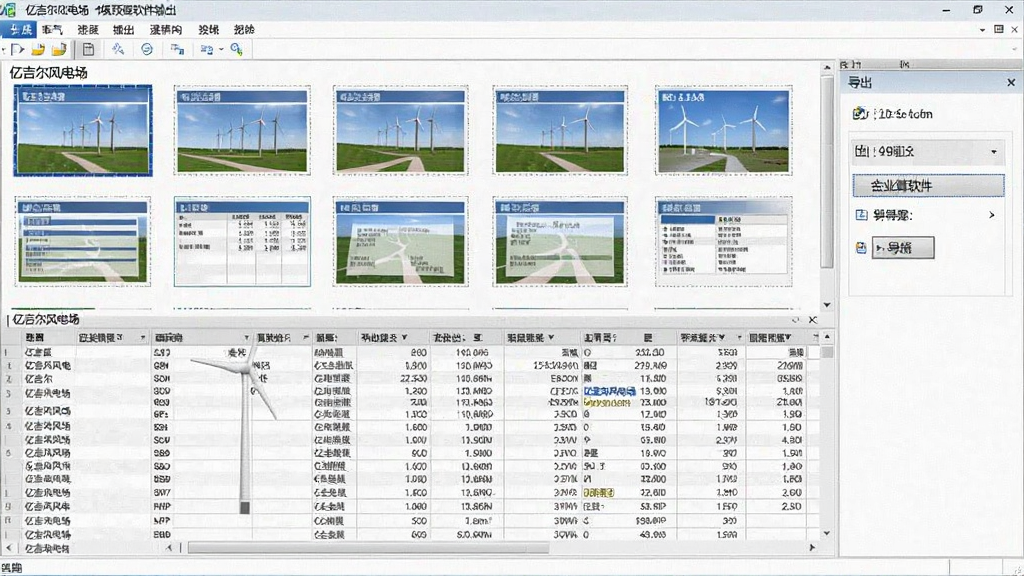Click the save page icon in the toolbar
1024x576 pixels.
88,49
